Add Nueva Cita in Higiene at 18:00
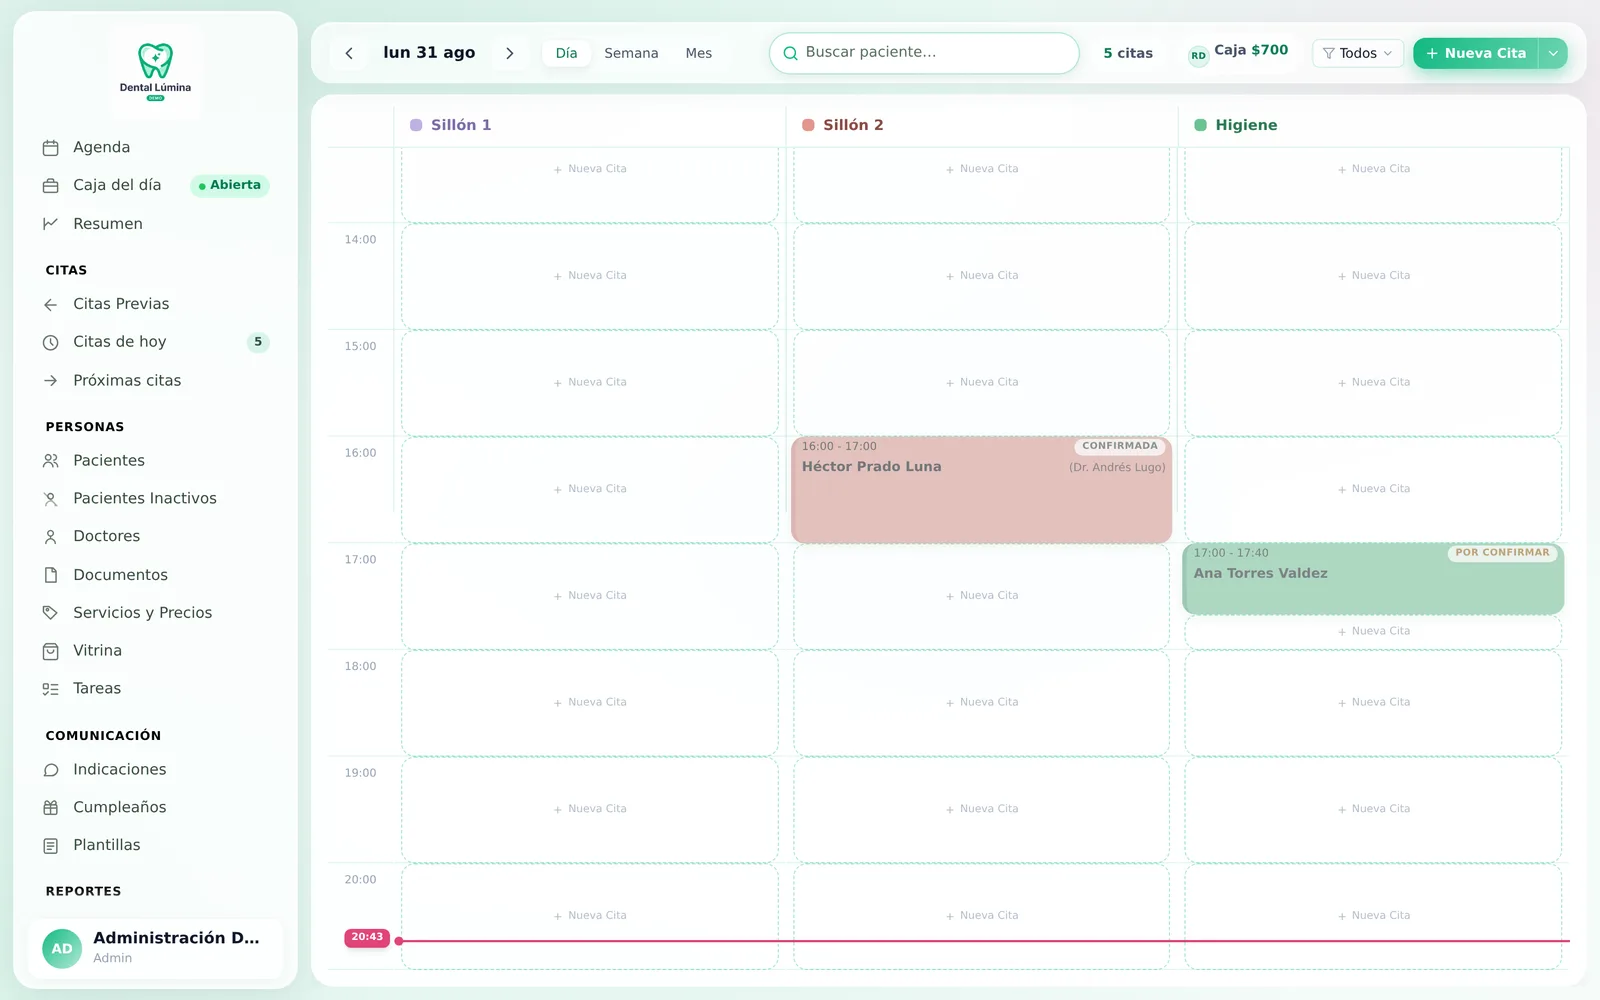 (1373, 703)
